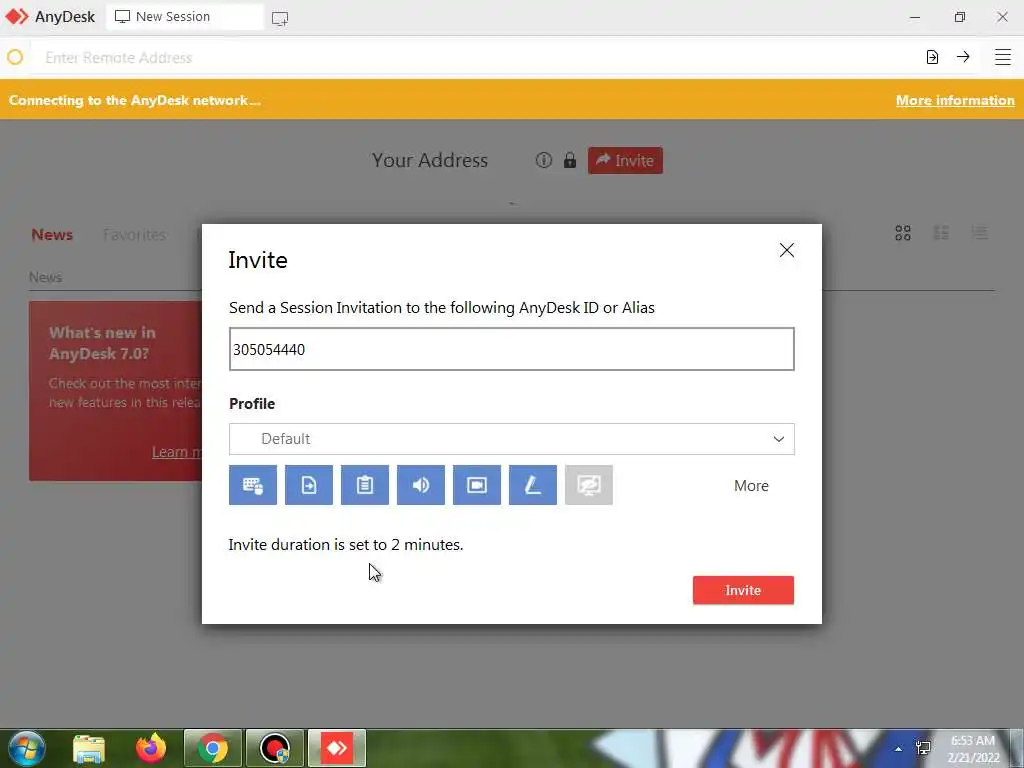Close the Invite dialog
This screenshot has width=1024, height=768.
pos(787,250)
